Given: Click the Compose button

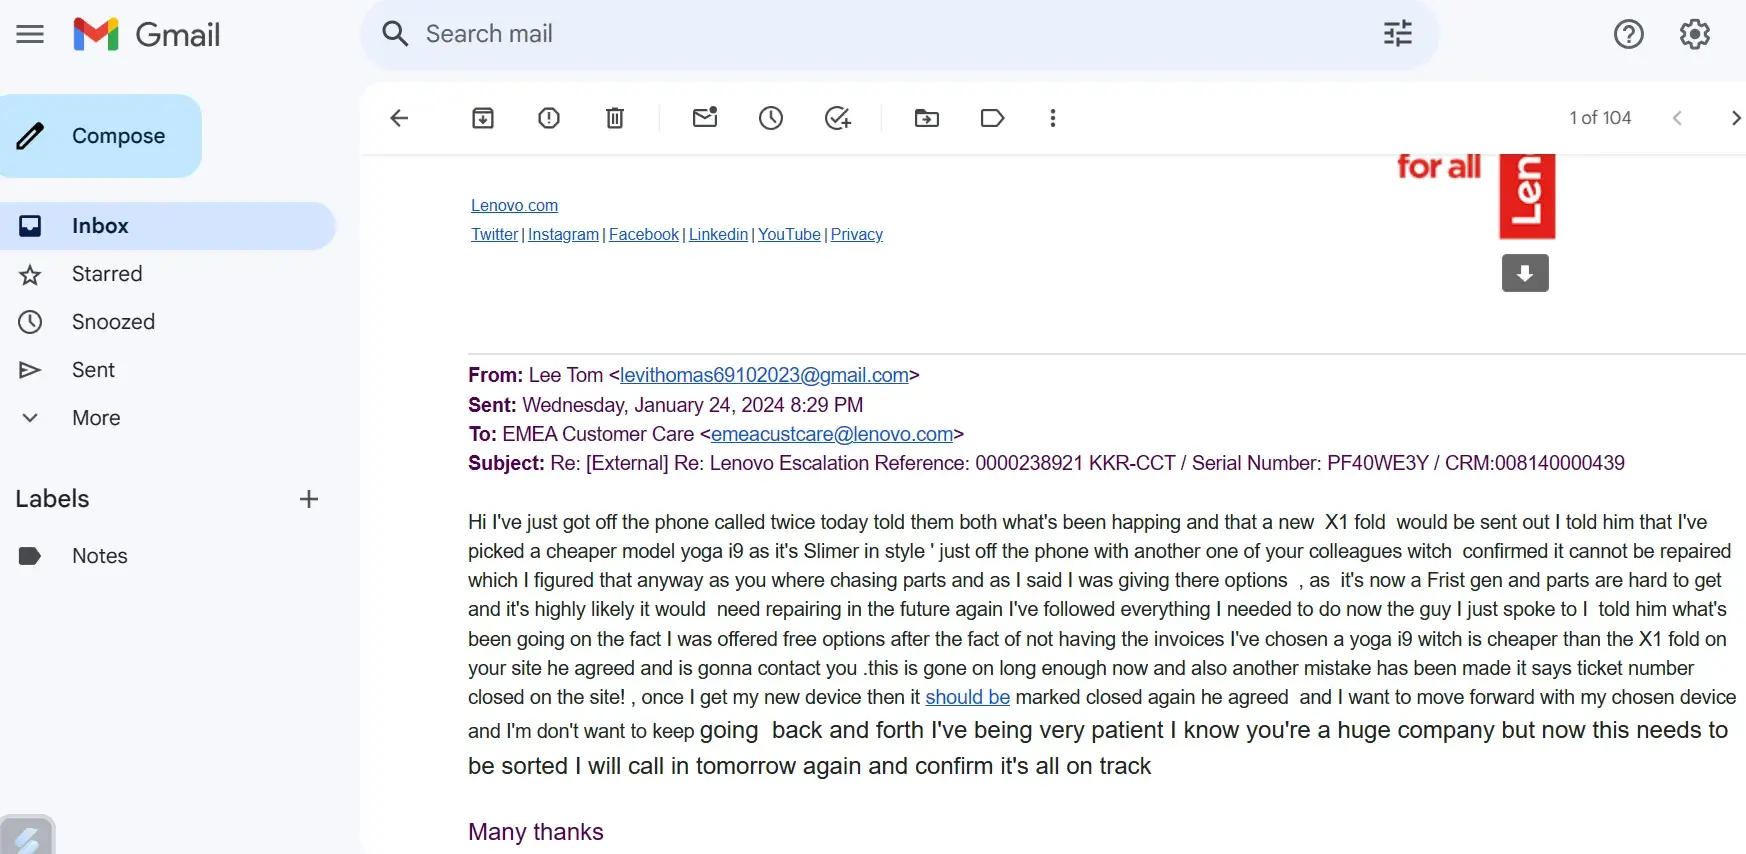Looking at the screenshot, I should [101, 136].
